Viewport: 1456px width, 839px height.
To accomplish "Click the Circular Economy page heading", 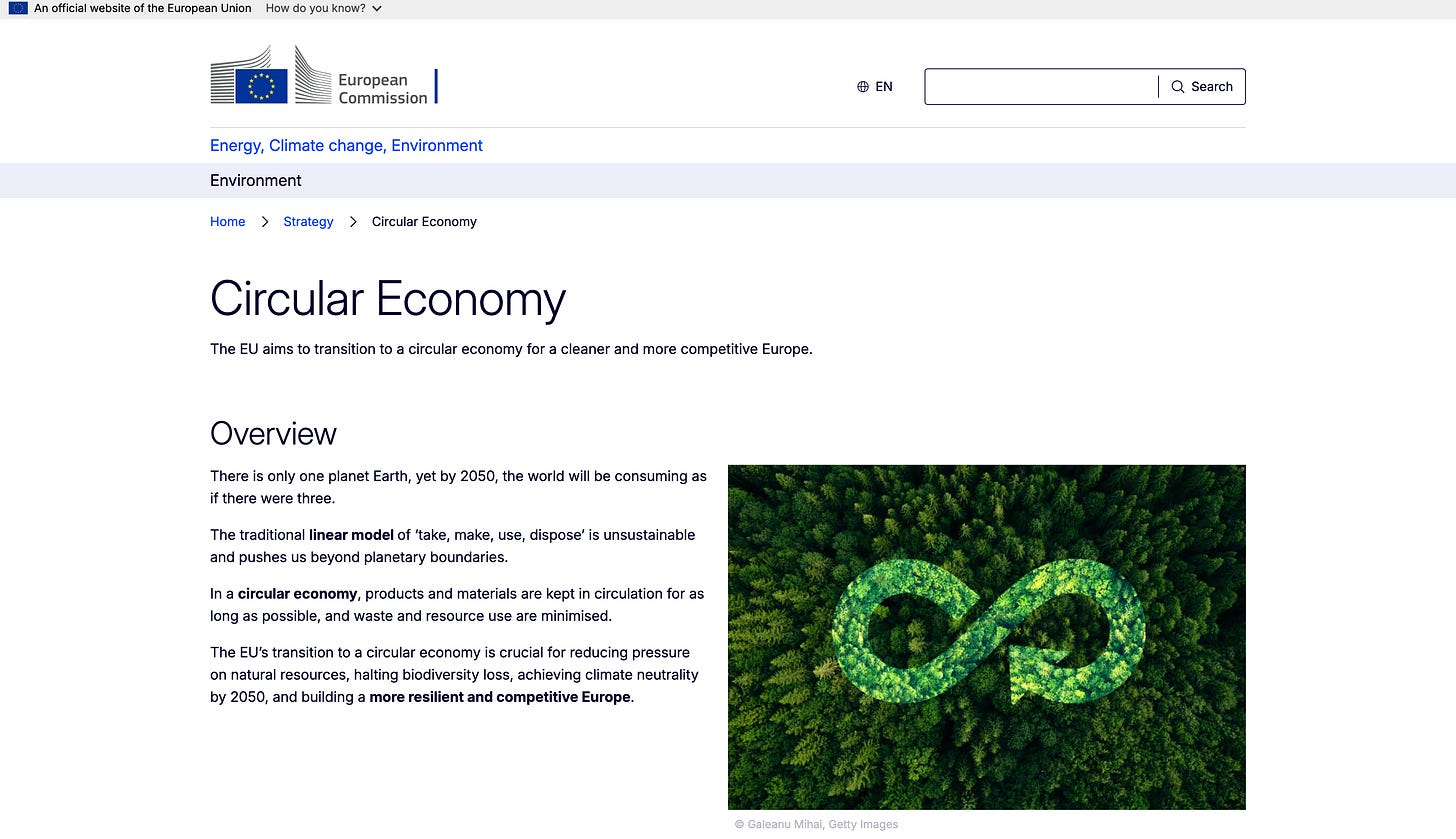I will [x=388, y=299].
